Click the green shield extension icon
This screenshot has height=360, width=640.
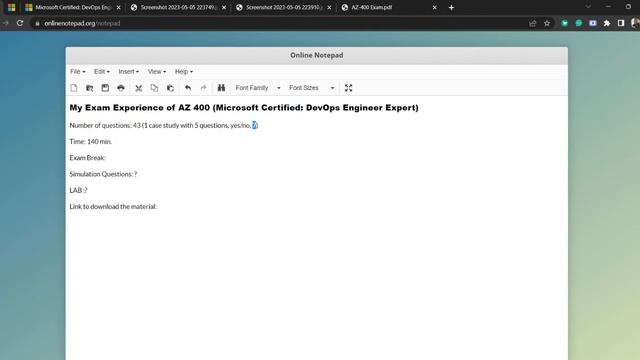[x=564, y=23]
